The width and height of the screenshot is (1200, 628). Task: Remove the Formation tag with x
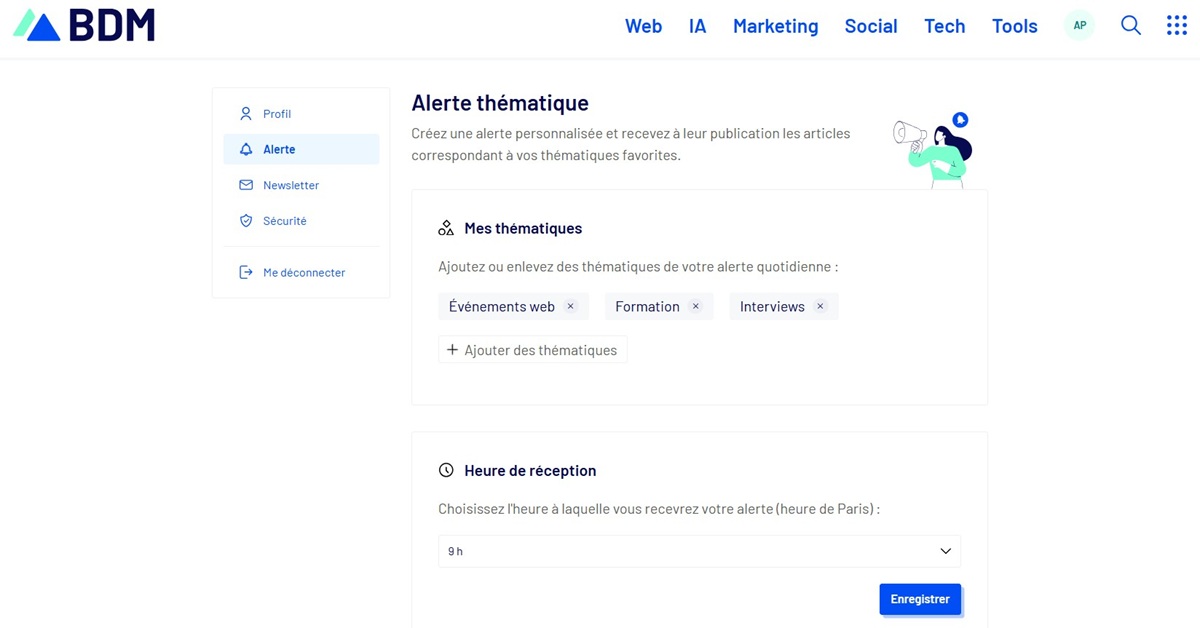point(696,306)
